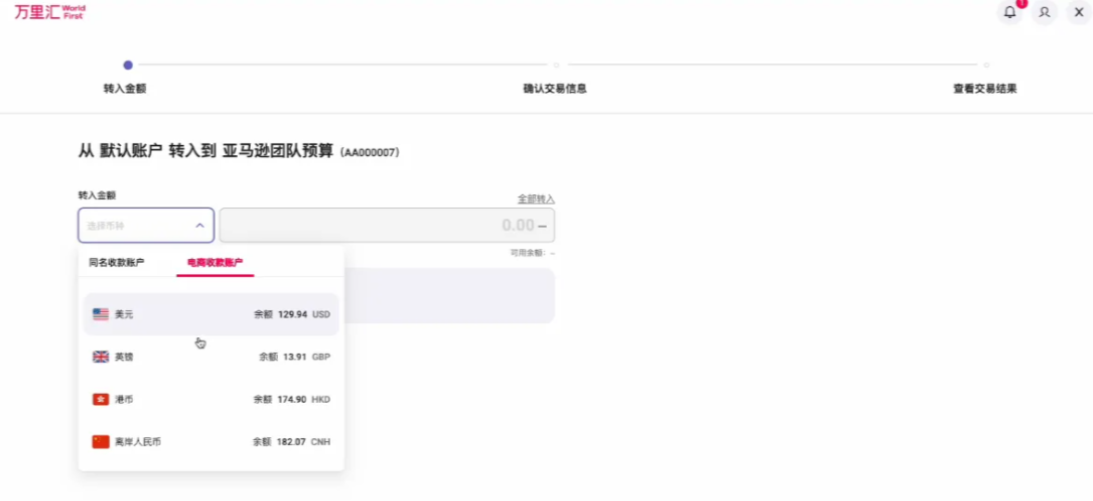Screen dimensions: 1093x501
Task: Click the 转入金额 step indicator dot
Action: 128,65
